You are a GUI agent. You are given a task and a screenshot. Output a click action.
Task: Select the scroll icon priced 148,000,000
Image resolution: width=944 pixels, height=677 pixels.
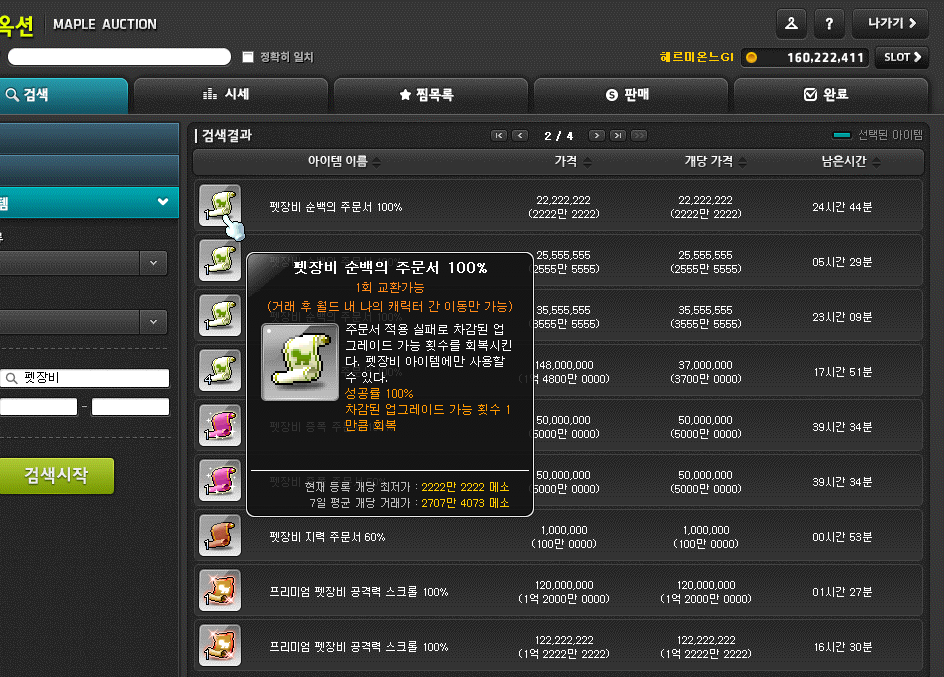[x=220, y=370]
